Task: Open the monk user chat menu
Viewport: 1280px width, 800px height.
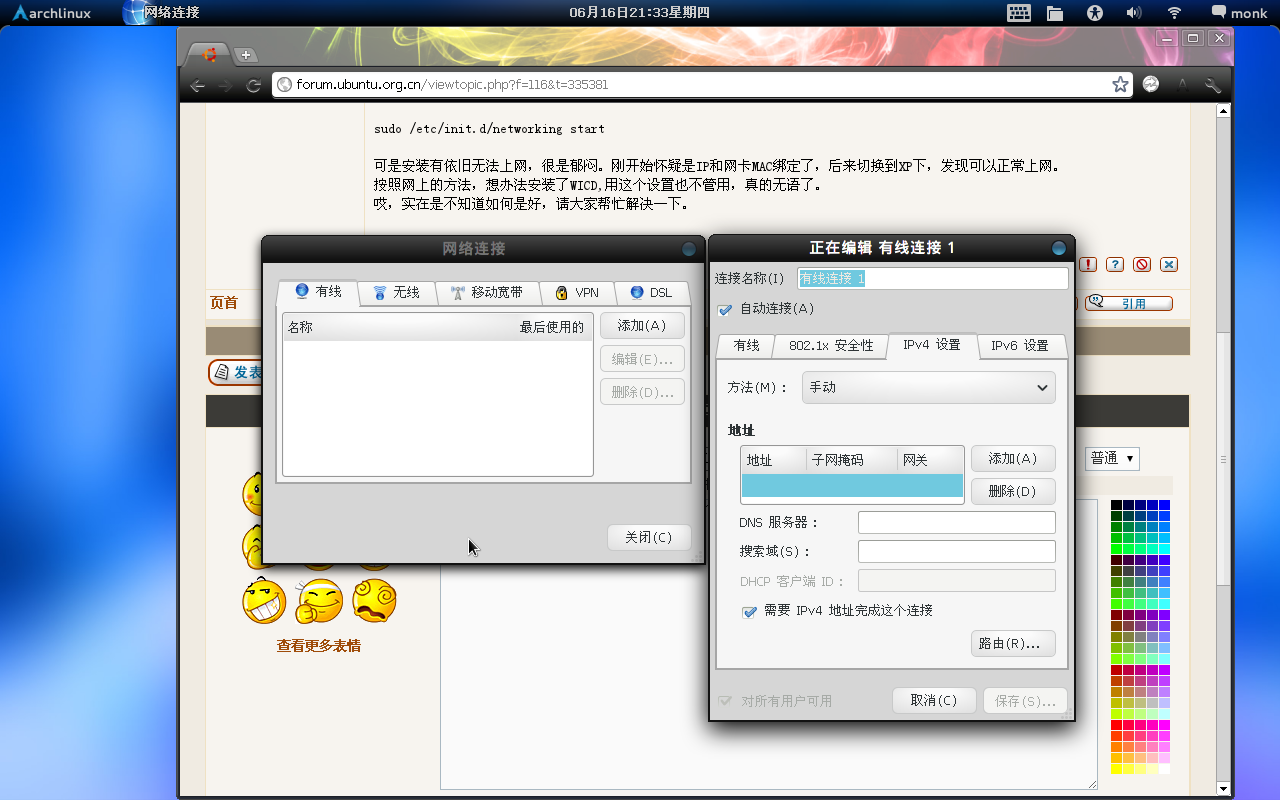Action: (1239, 12)
